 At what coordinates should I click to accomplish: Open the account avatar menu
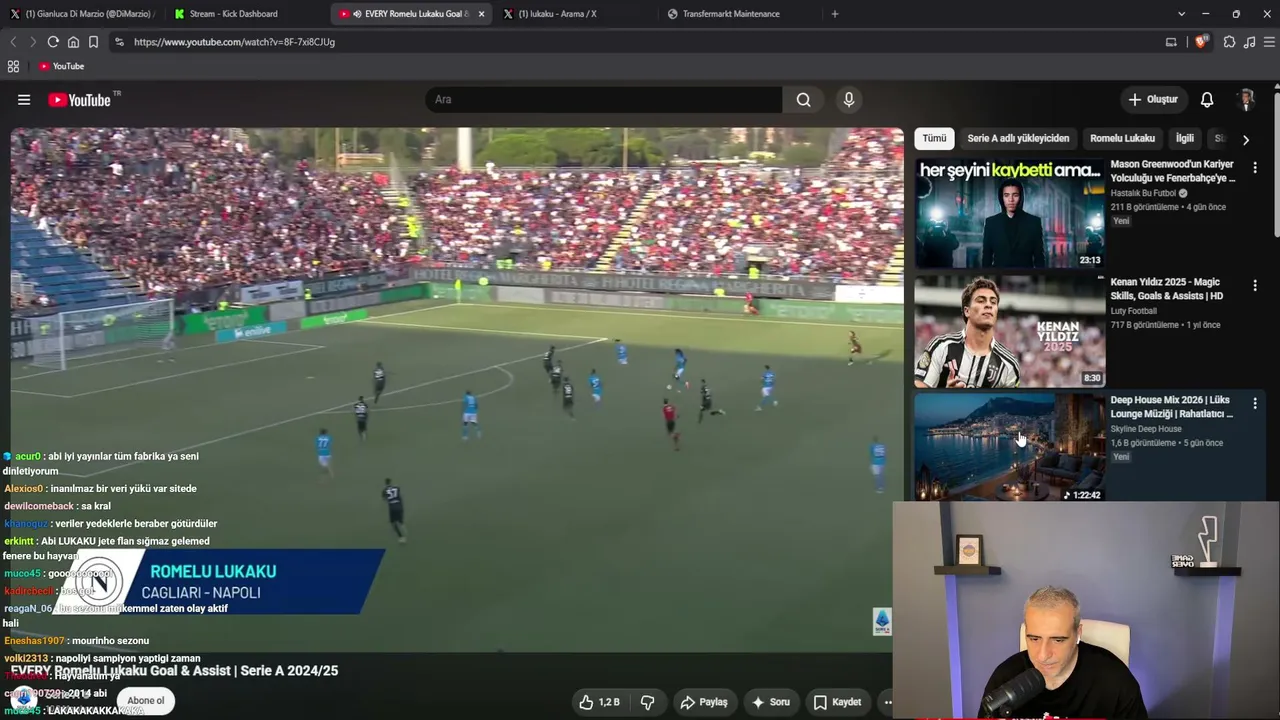tap(1246, 100)
